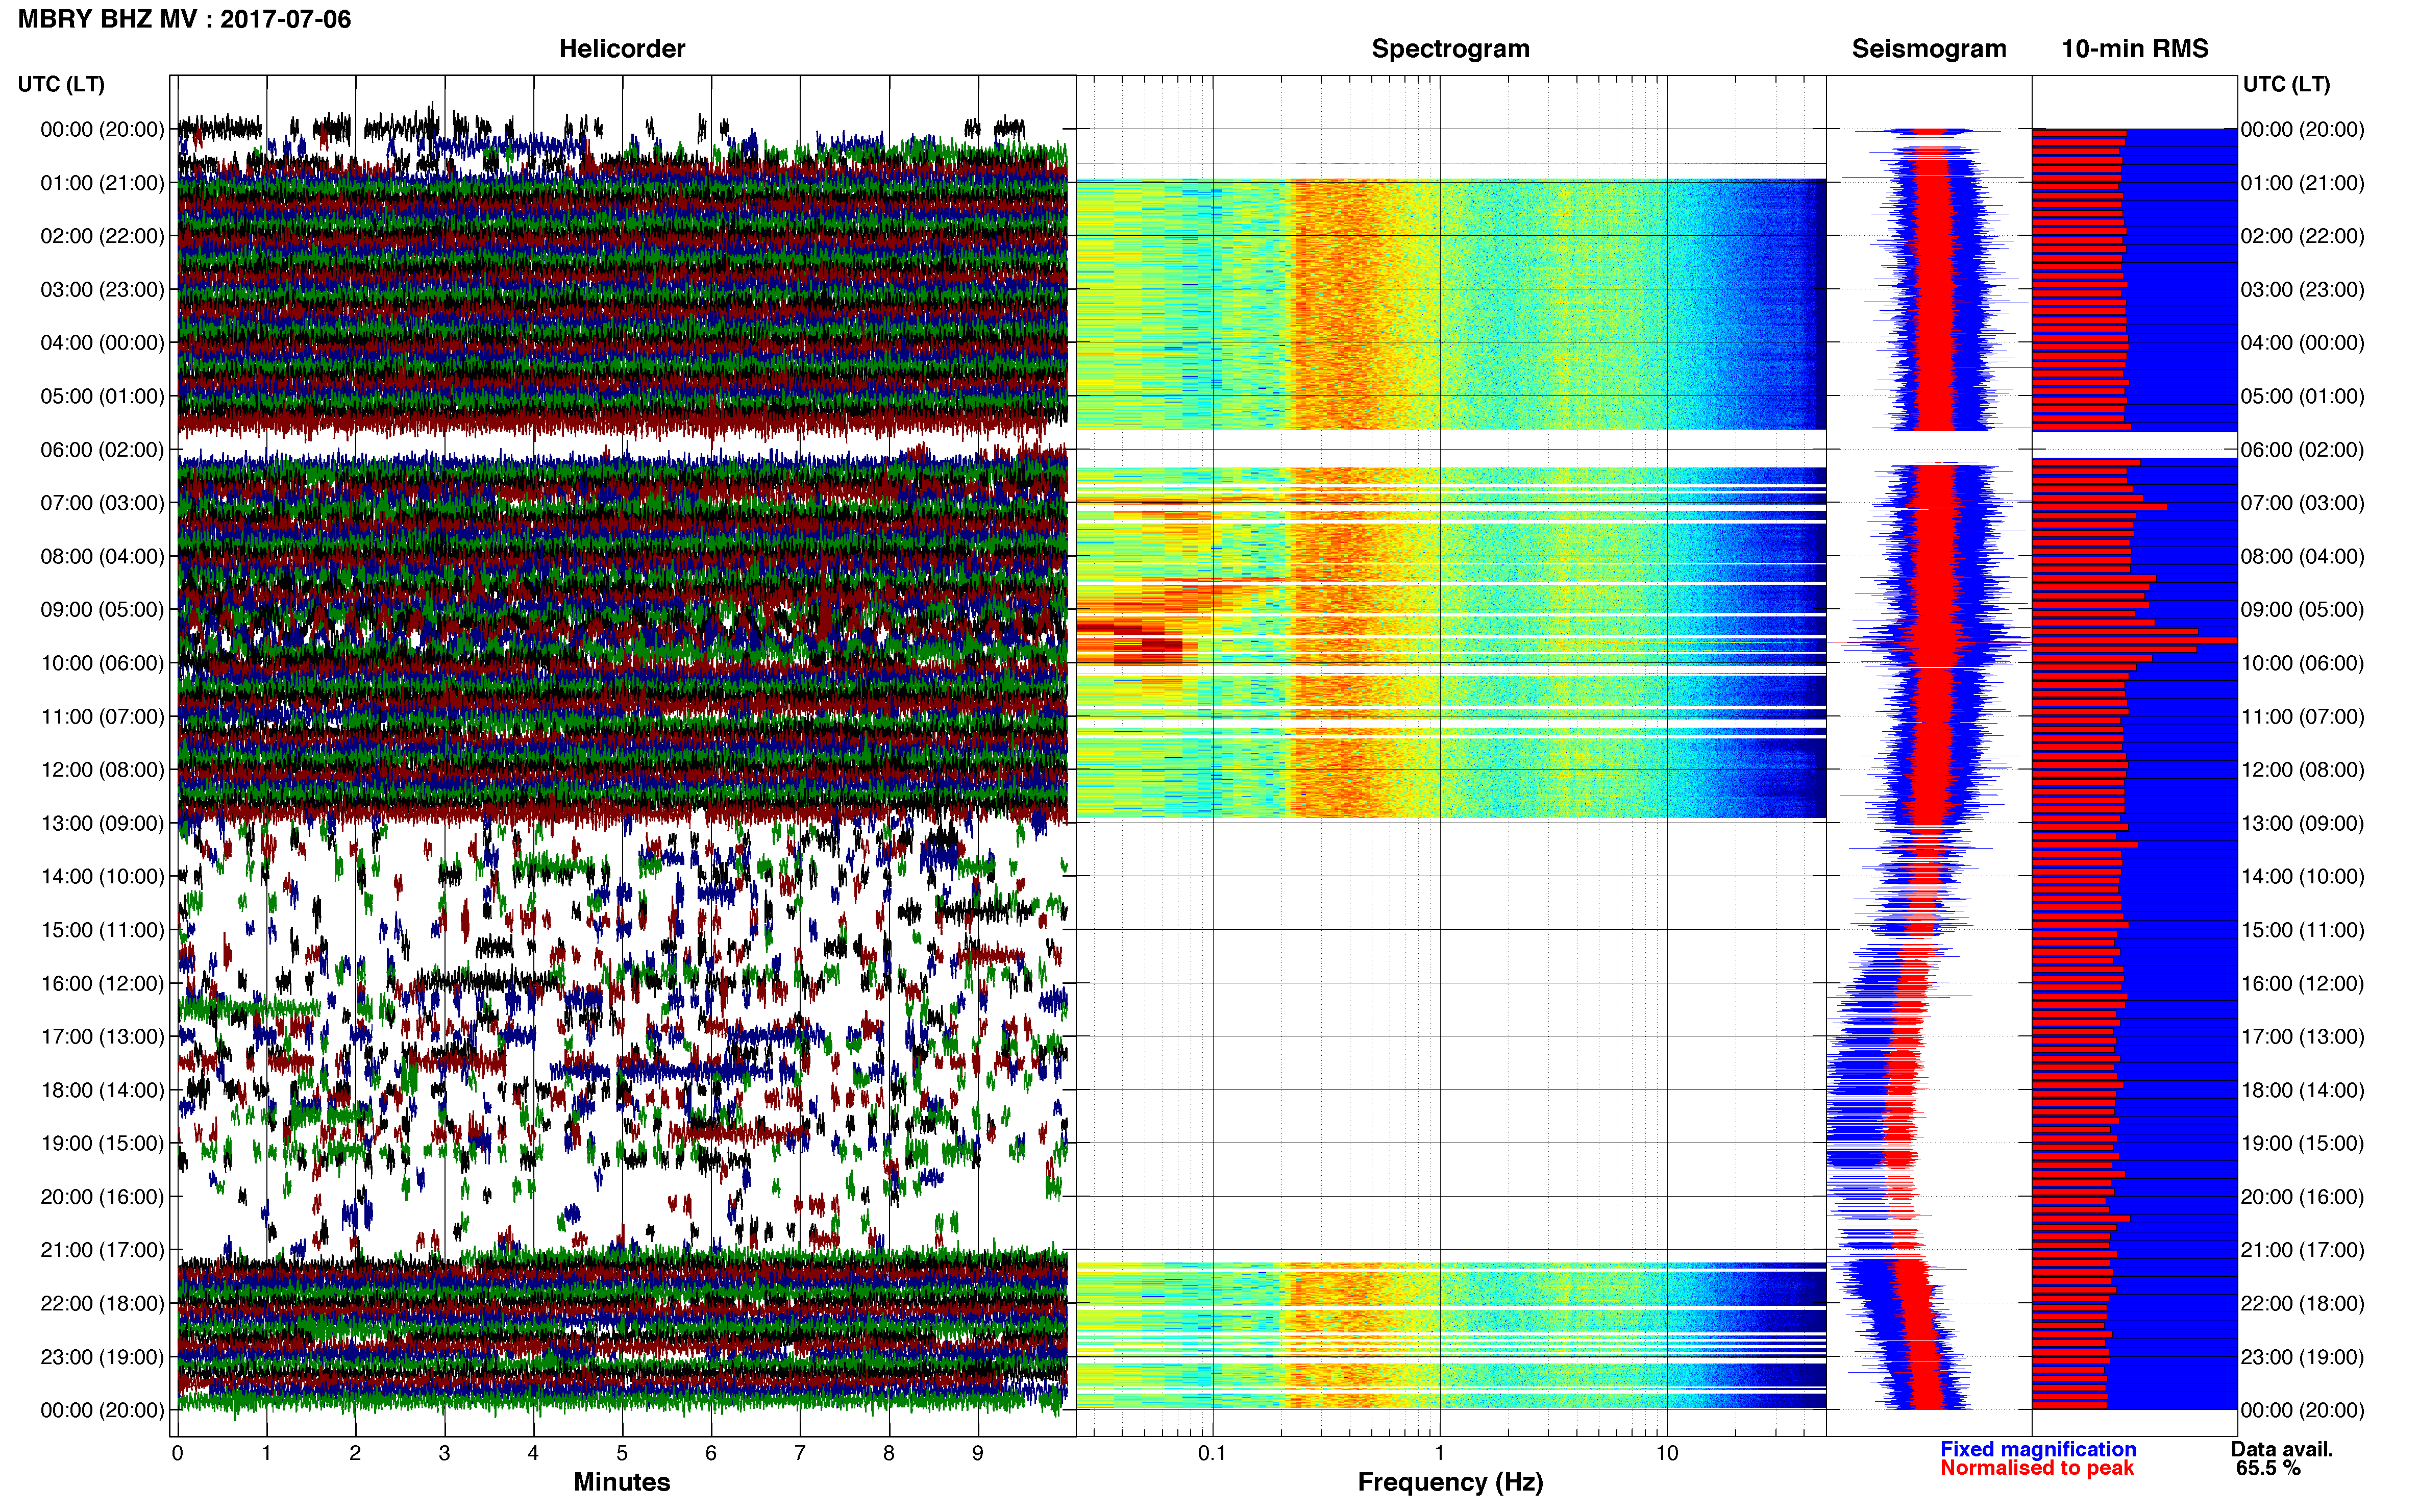This screenshot has height=1512, width=2419.
Task: Click the 'Spectrogram' panel heading
Action: click(x=1450, y=48)
